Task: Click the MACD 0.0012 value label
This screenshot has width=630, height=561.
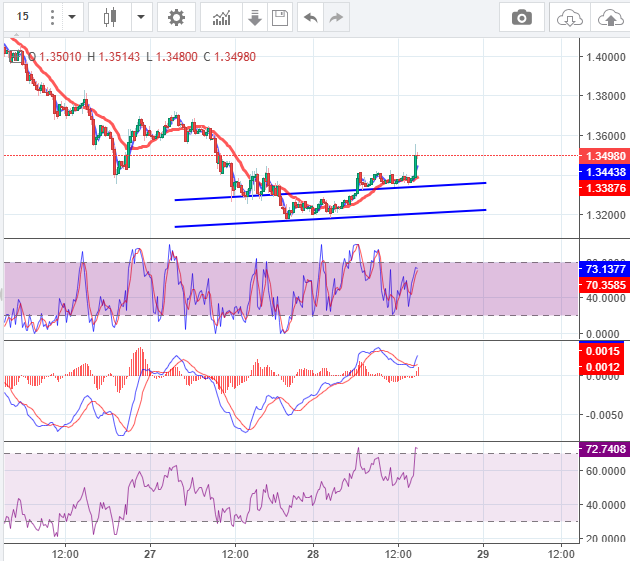Action: [x=601, y=367]
